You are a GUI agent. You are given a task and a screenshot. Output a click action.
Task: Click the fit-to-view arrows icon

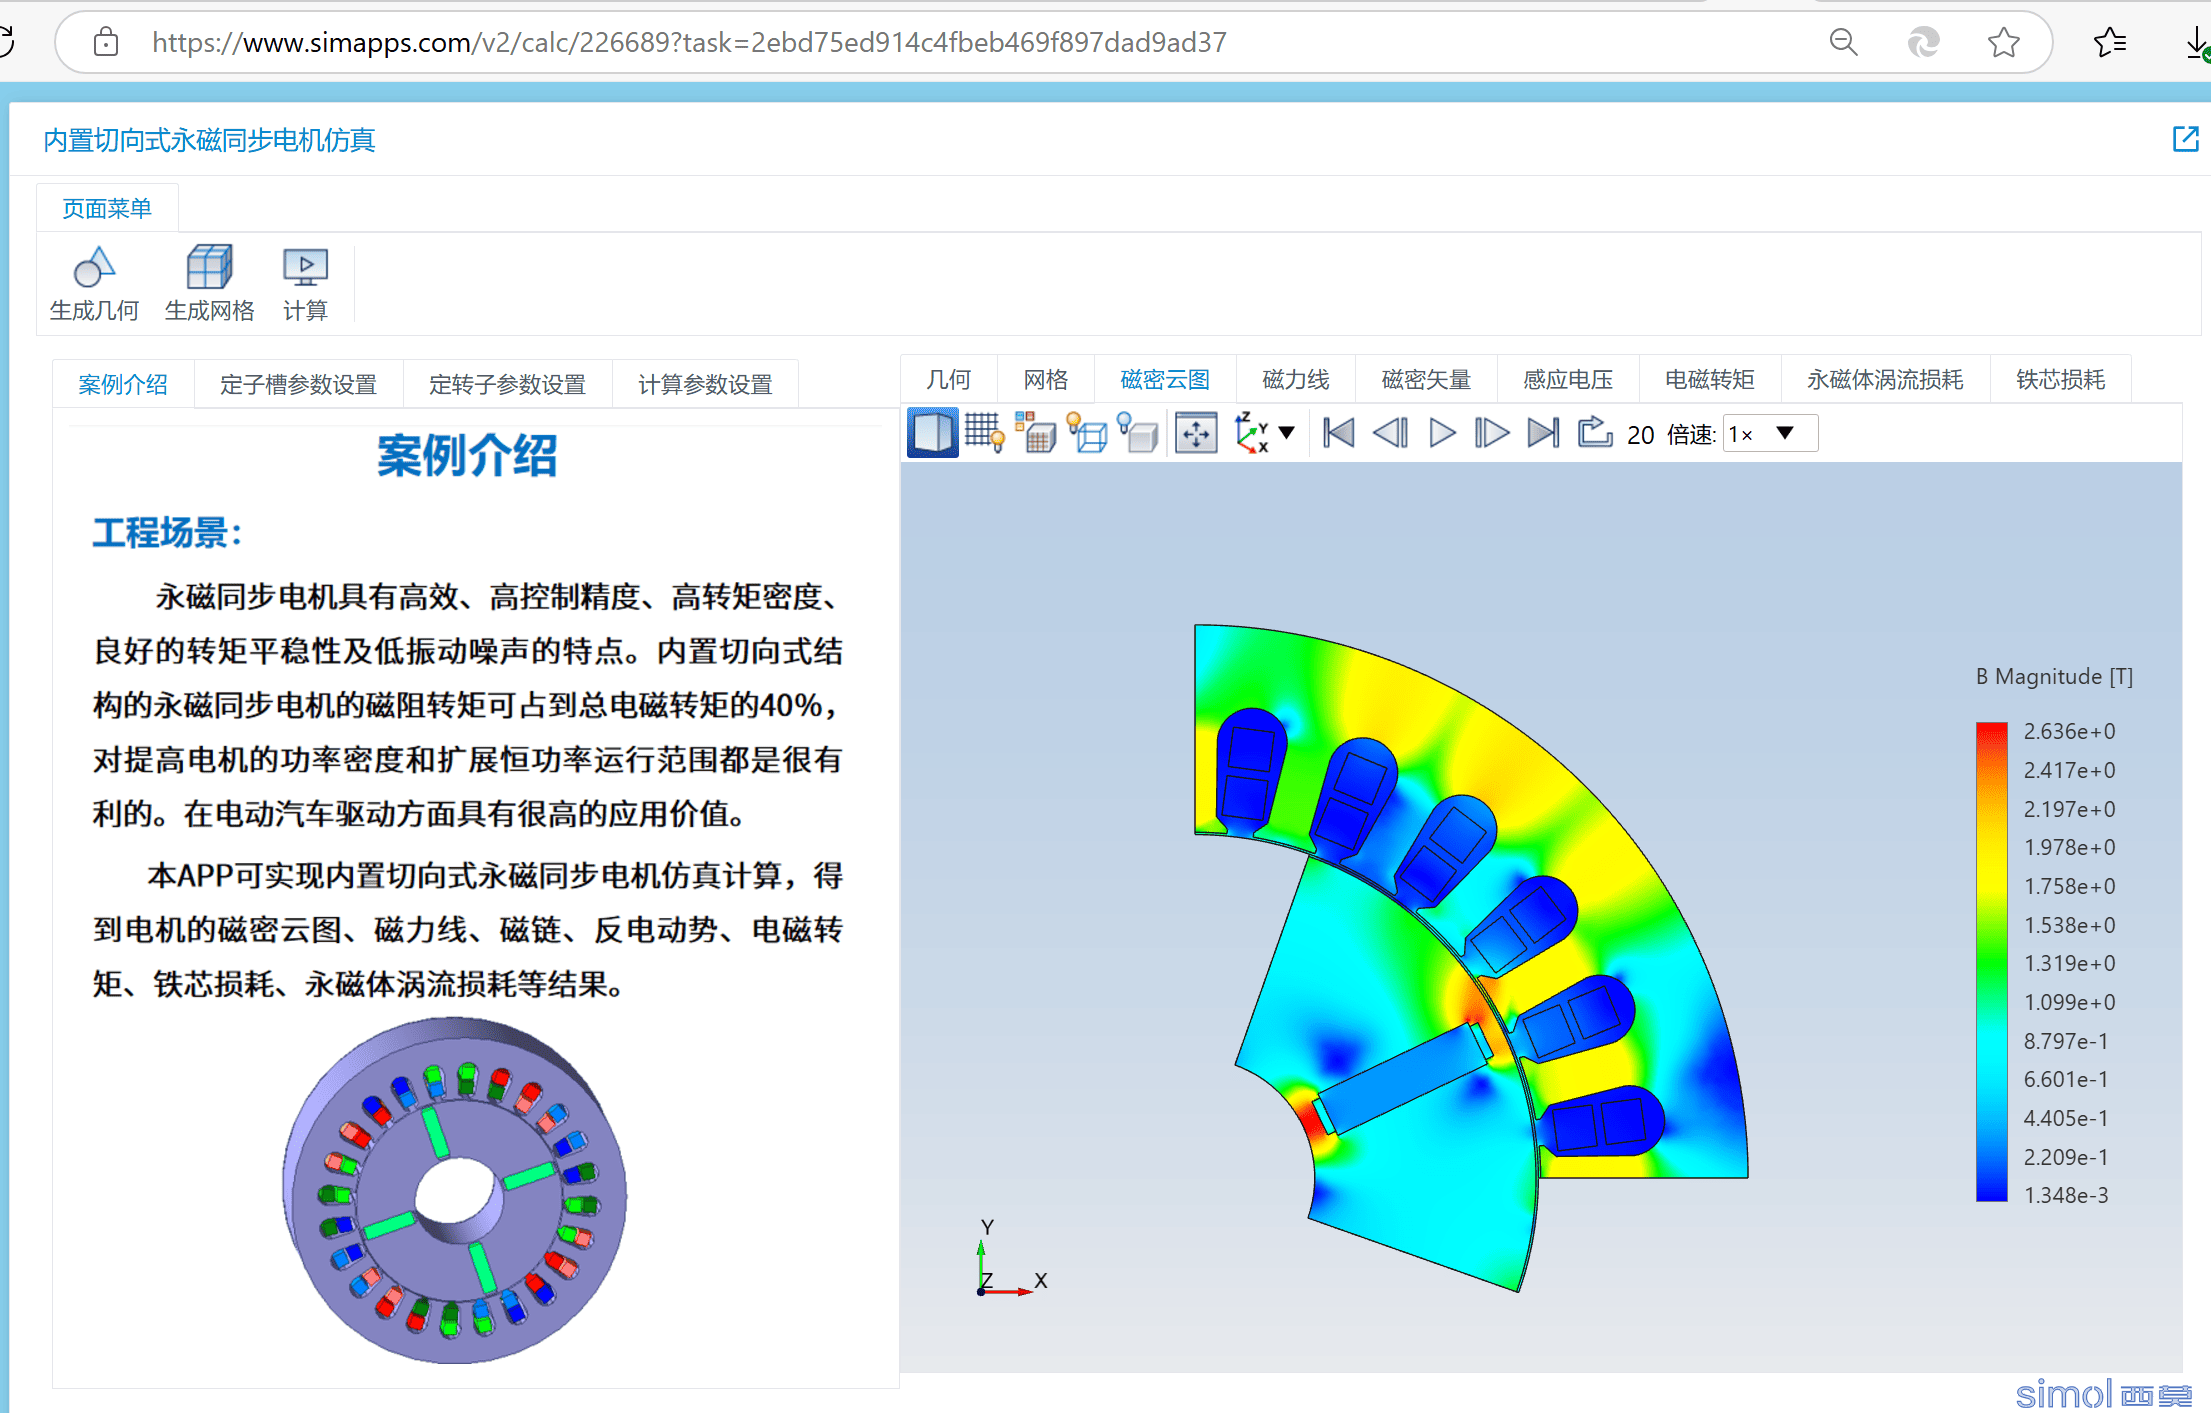pyautogui.click(x=1196, y=433)
